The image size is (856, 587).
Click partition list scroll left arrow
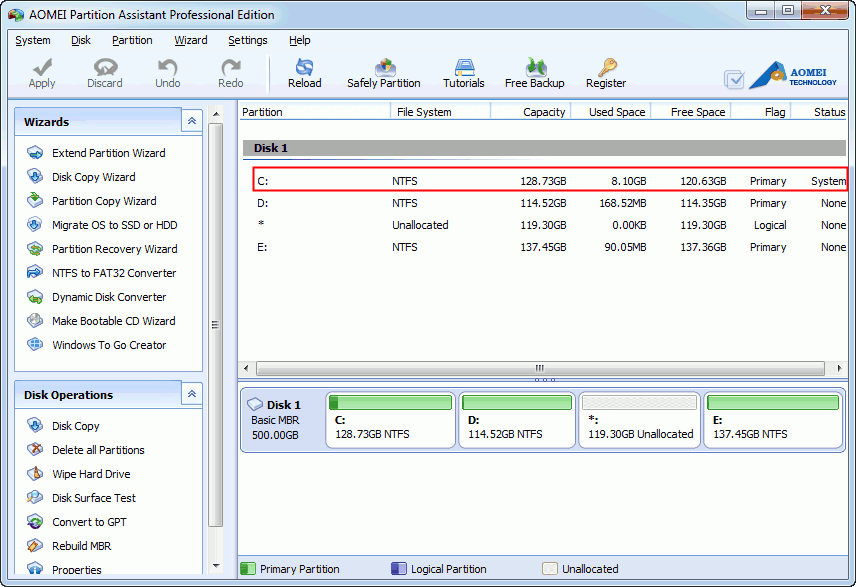coord(246,368)
